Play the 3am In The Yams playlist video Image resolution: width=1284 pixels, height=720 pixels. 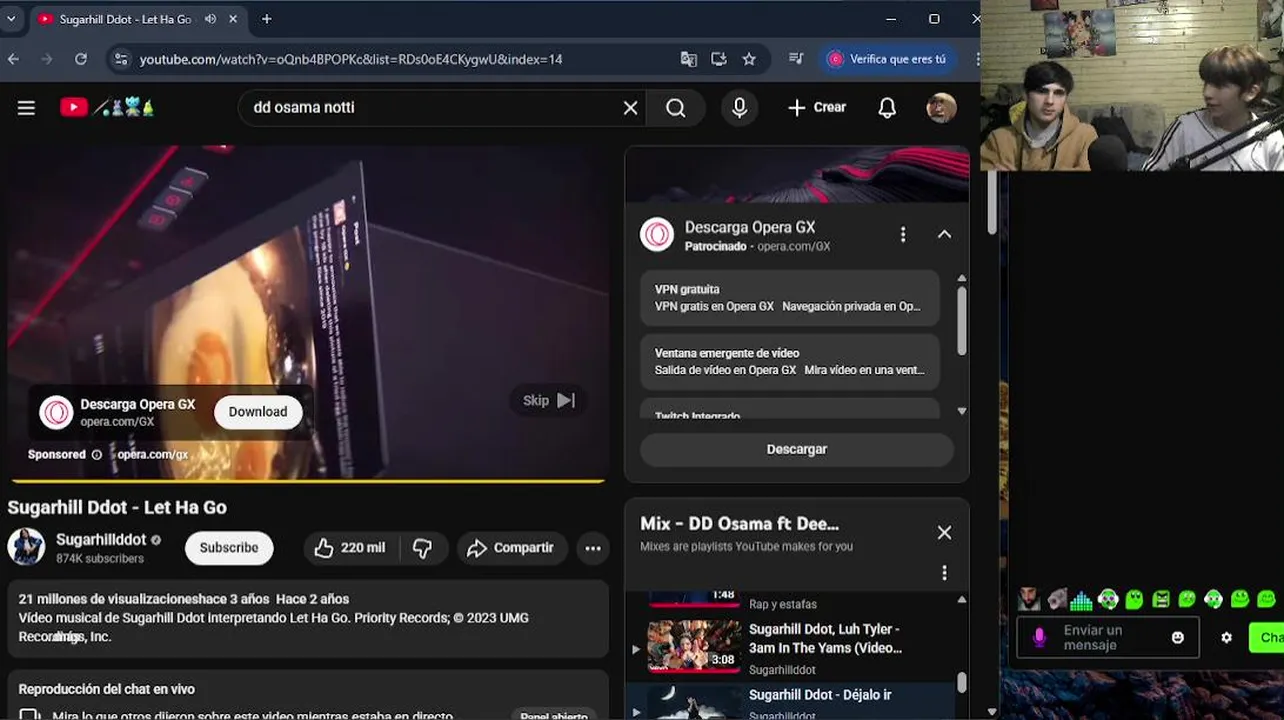(x=795, y=648)
